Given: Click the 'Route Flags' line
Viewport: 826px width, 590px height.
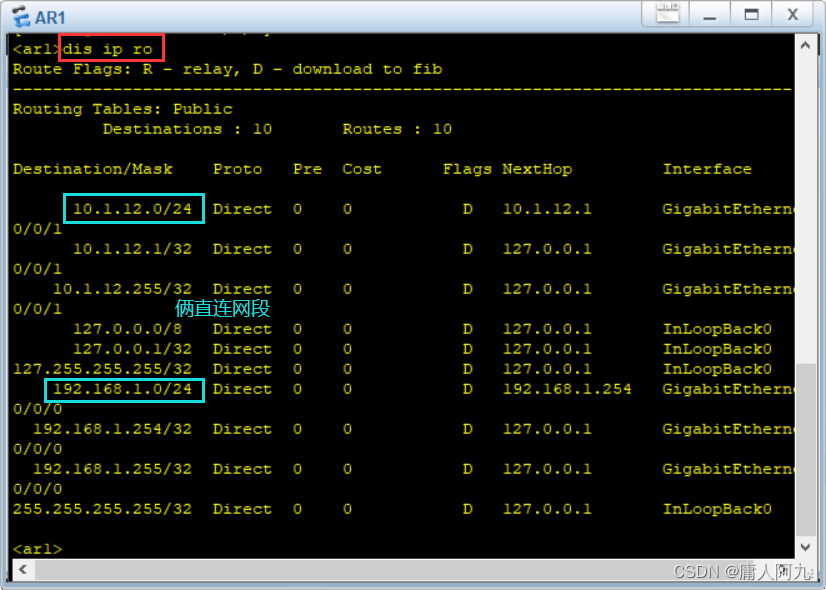Looking at the screenshot, I should [x=227, y=69].
